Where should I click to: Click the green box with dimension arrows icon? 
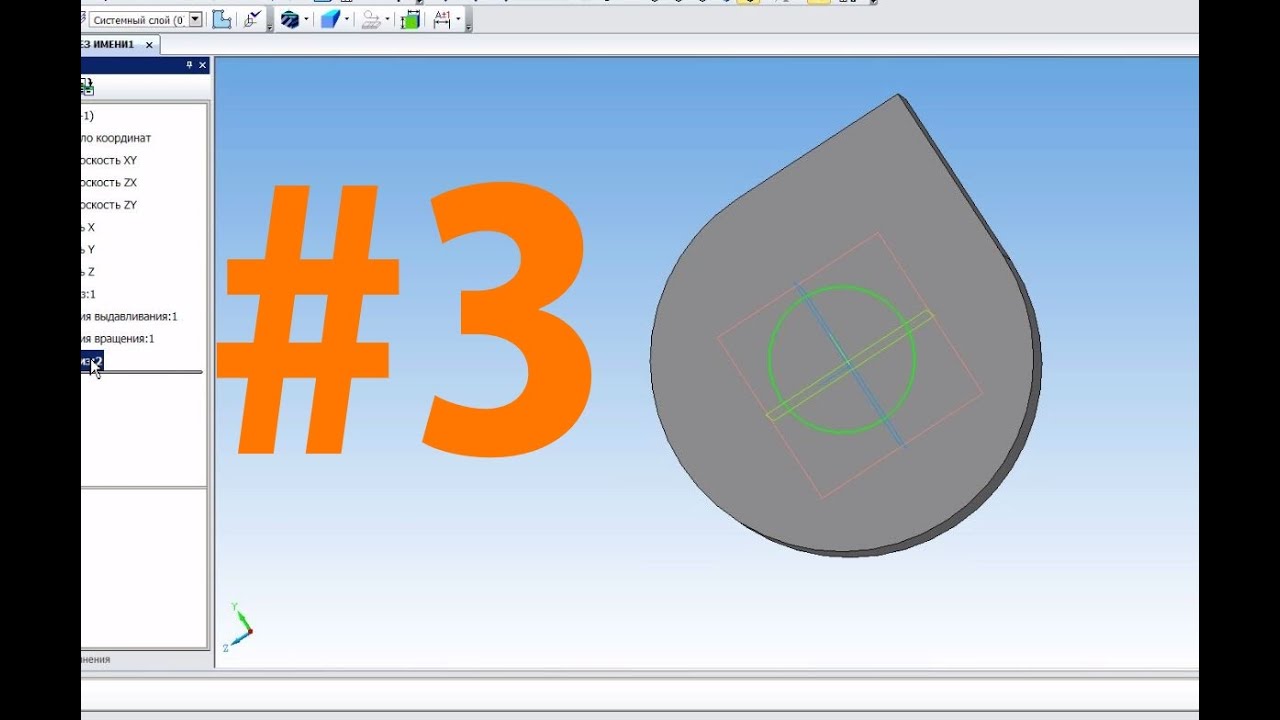[410, 19]
